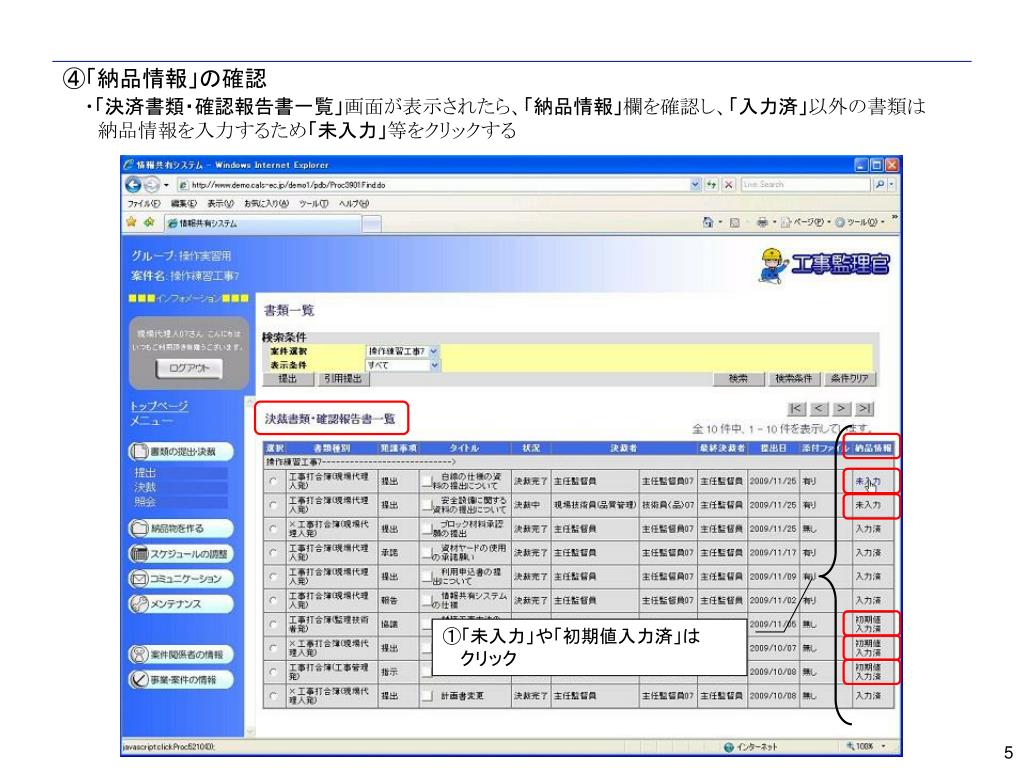Click 初期値入力済 in the 2009/10/07 row
Screen dimensions: 1024x768
(868, 648)
